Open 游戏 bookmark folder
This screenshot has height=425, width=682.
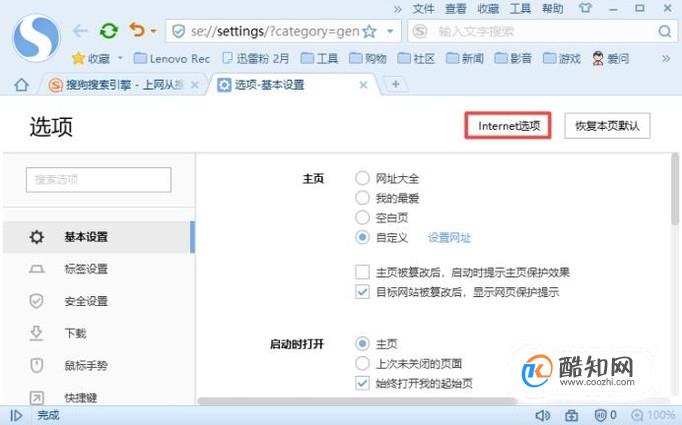click(562, 58)
